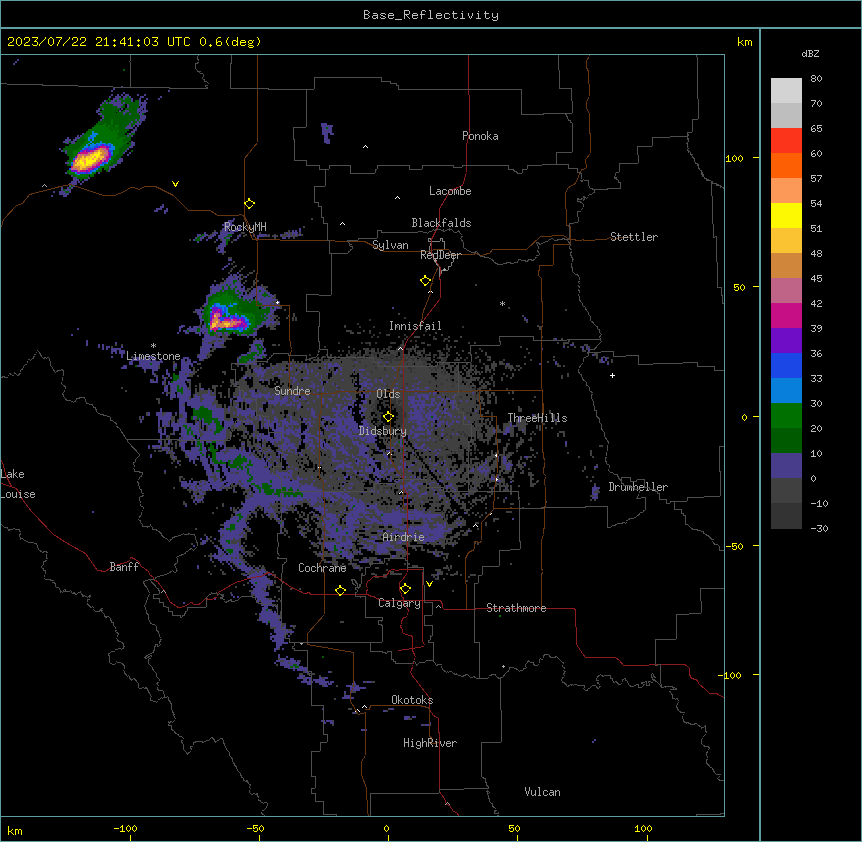This screenshot has width=862, height=842.
Task: Select the yellow diamond marker below Cochrane
Action: [x=340, y=590]
